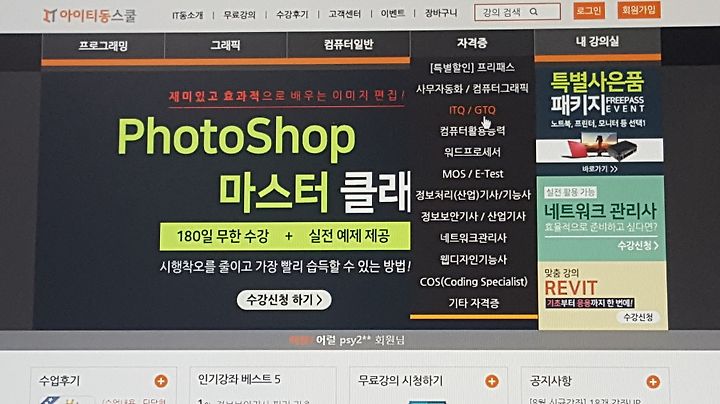
Task: Click the 공지사항 heading
Action: tap(551, 381)
